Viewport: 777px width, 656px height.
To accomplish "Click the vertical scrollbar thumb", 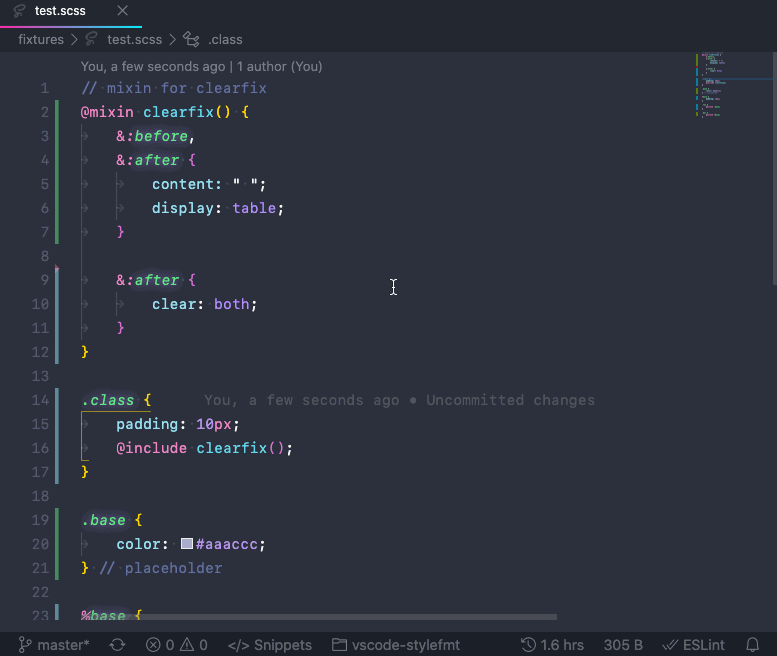I will tap(775, 168).
